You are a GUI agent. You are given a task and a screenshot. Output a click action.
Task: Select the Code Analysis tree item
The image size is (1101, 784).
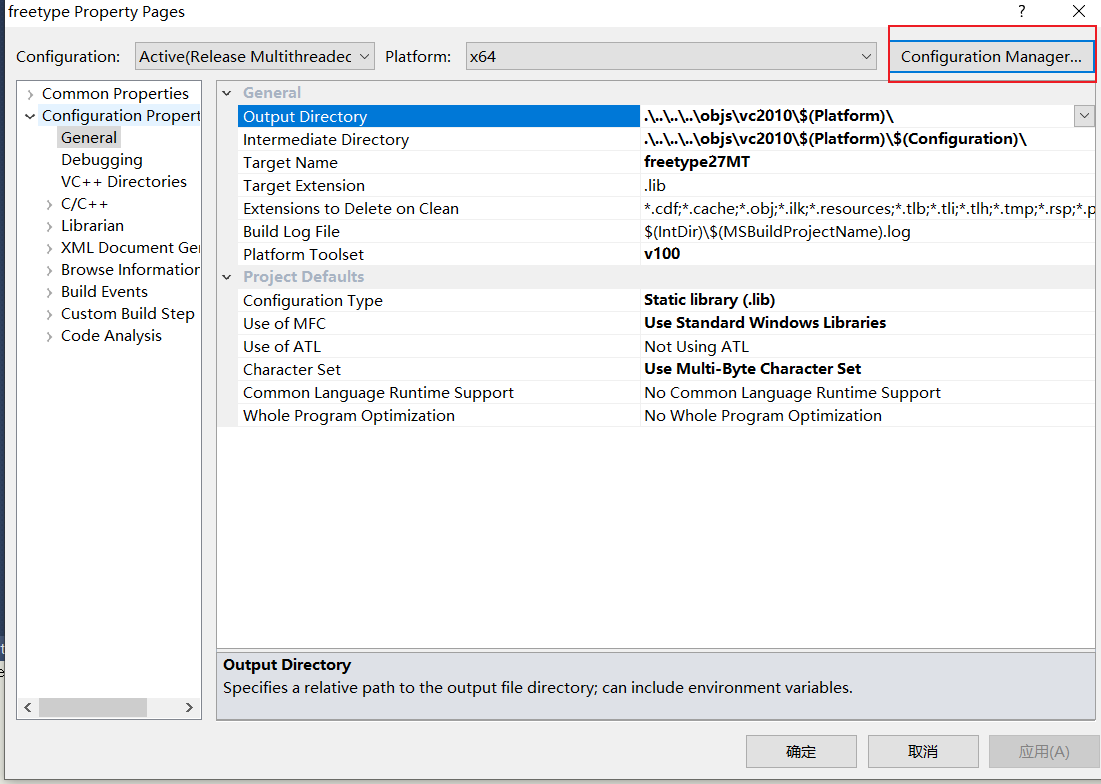(111, 336)
